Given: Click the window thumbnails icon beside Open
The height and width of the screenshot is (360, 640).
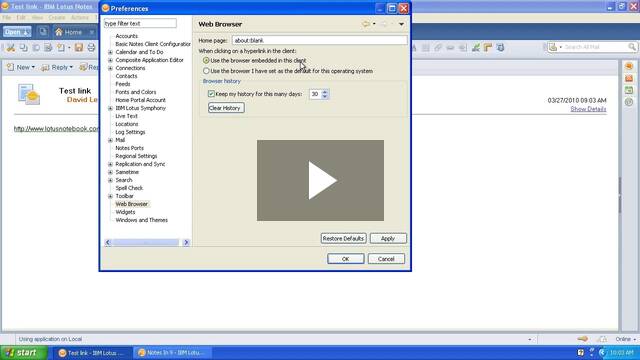Looking at the screenshot, I should coord(43,31).
